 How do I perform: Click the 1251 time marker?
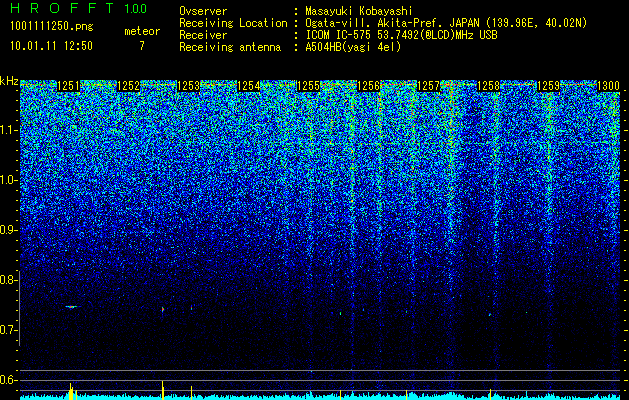(x=68, y=86)
